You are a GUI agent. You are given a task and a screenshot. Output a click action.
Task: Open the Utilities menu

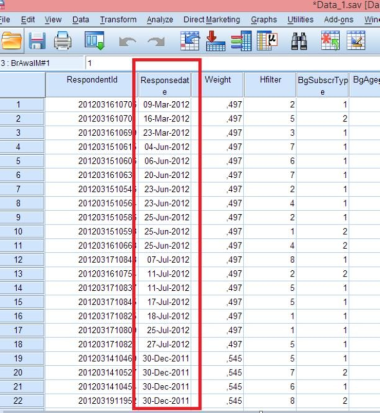click(x=300, y=20)
